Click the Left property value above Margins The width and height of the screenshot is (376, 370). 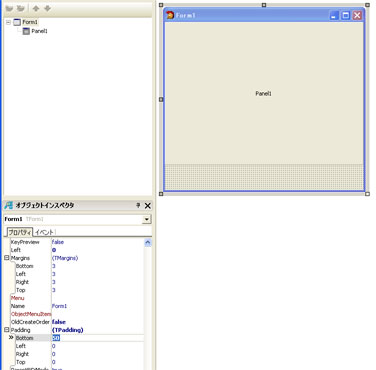click(54, 250)
